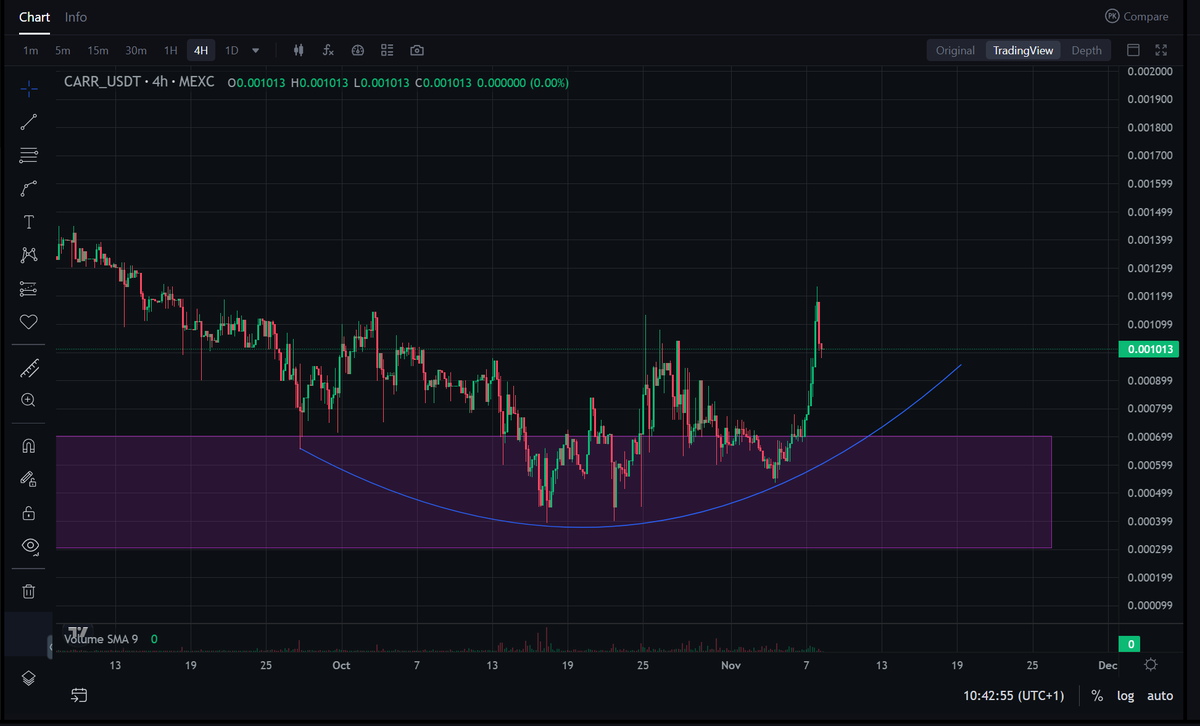Click the Volume SMA 9 indicator label
The height and width of the screenshot is (726, 1200).
coord(101,638)
